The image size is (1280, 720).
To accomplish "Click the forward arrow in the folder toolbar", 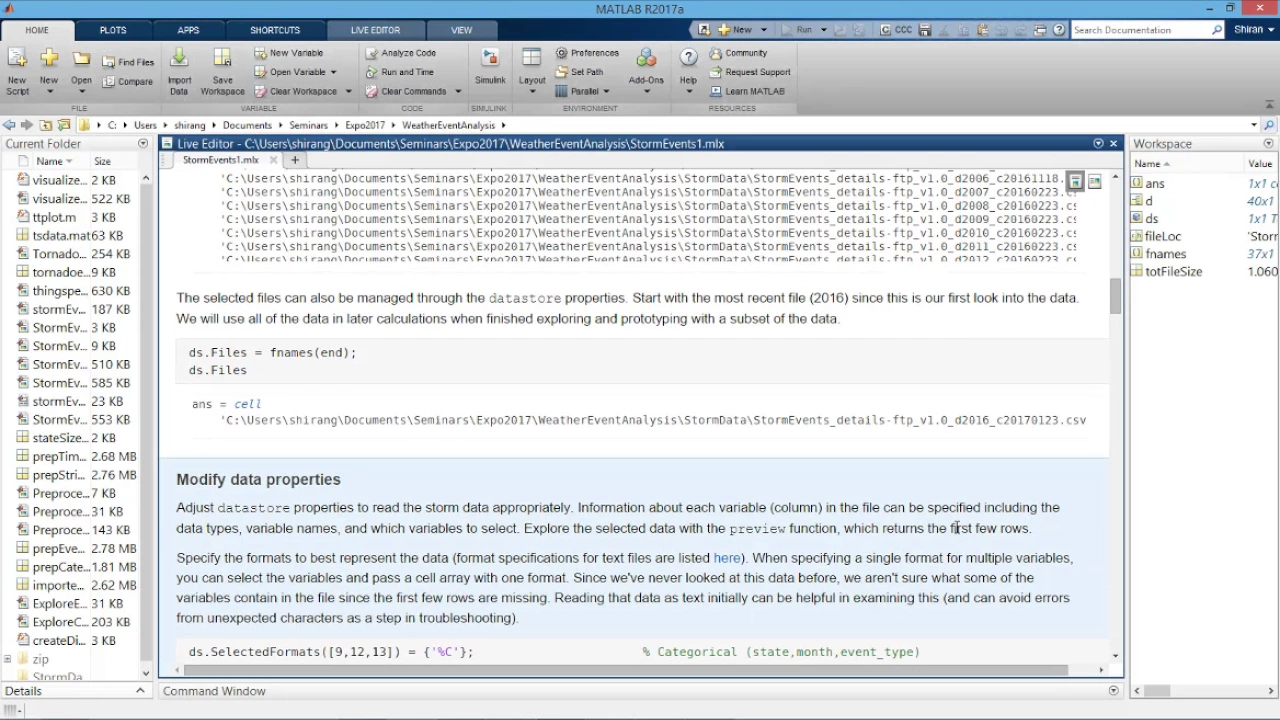I will (x=27, y=125).
